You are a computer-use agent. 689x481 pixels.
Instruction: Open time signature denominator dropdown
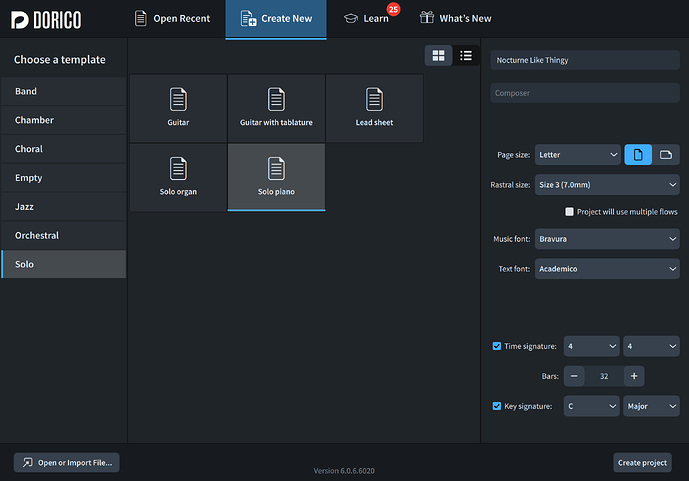651,346
